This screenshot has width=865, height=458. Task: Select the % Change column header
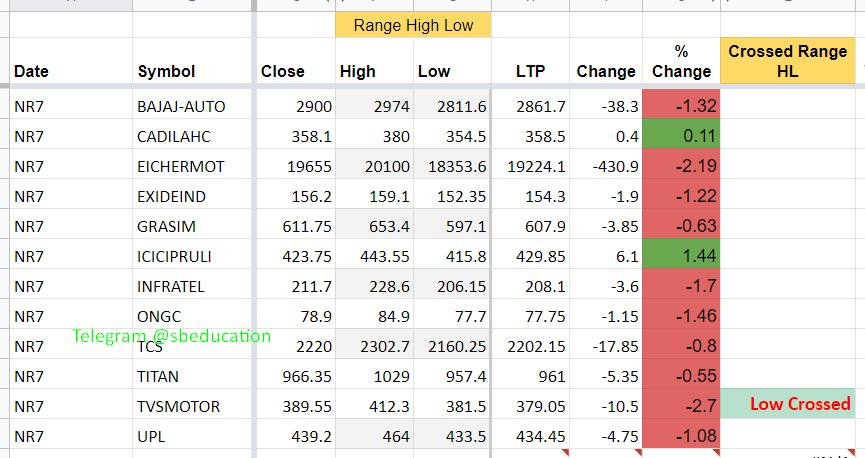click(x=681, y=61)
